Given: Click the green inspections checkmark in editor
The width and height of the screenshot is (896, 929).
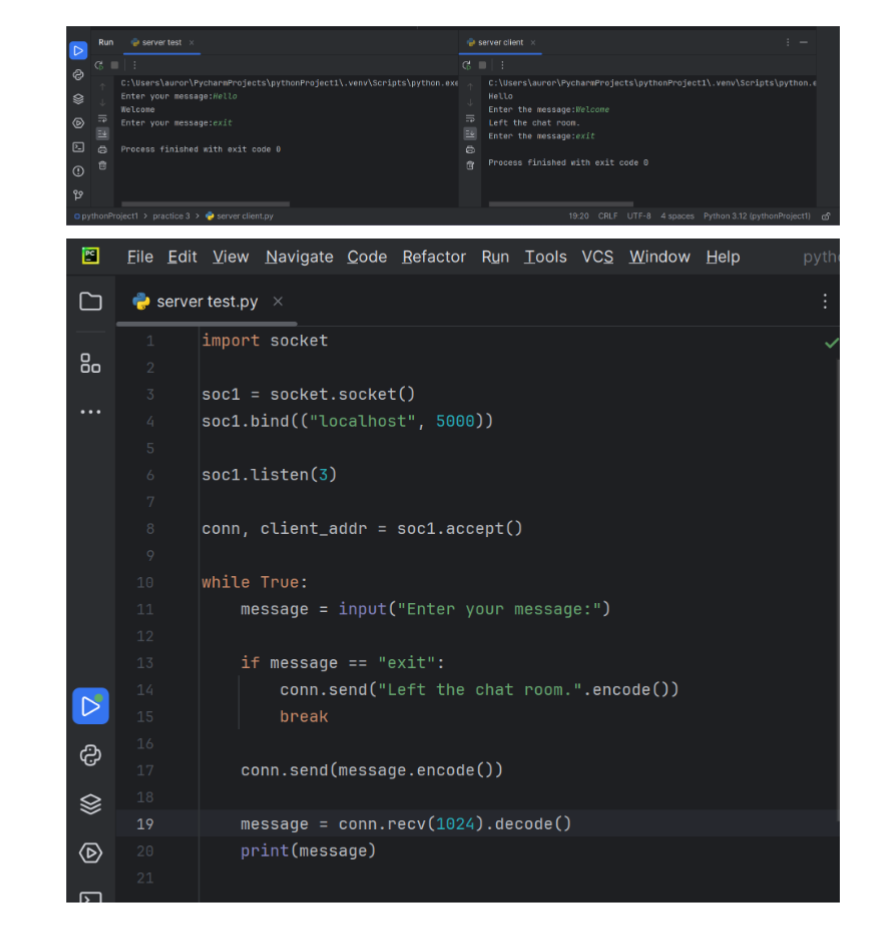Looking at the screenshot, I should pos(831,343).
